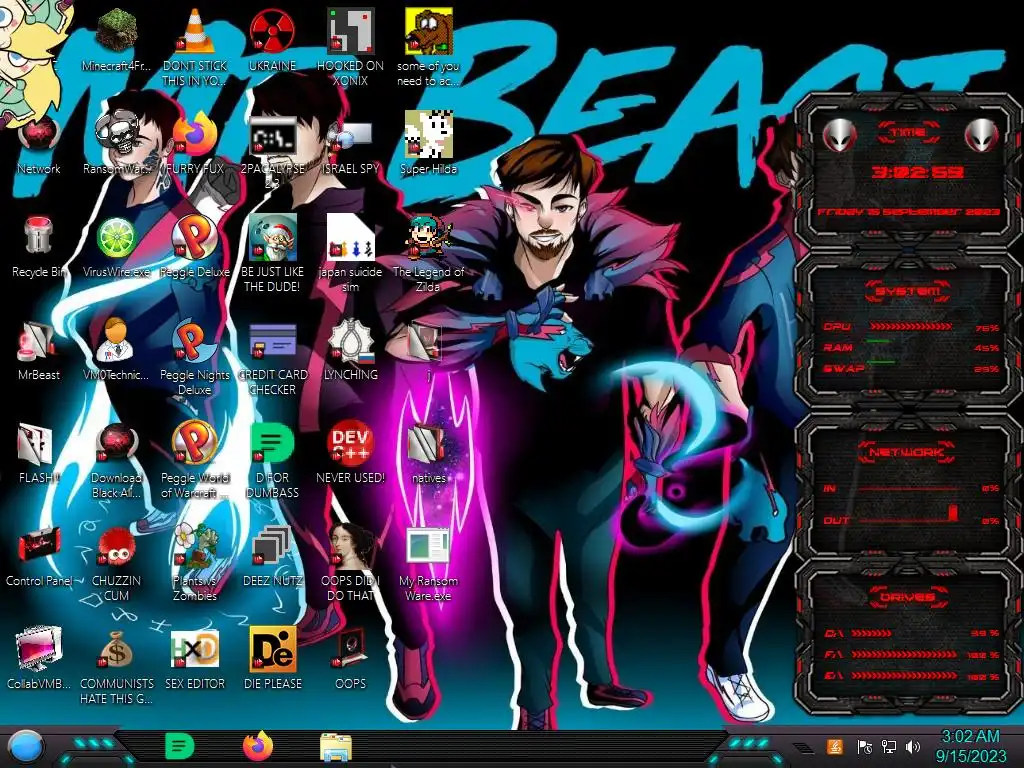This screenshot has width=1024, height=768.
Task: Open the UKRAINE radiation icon
Action: (272, 31)
